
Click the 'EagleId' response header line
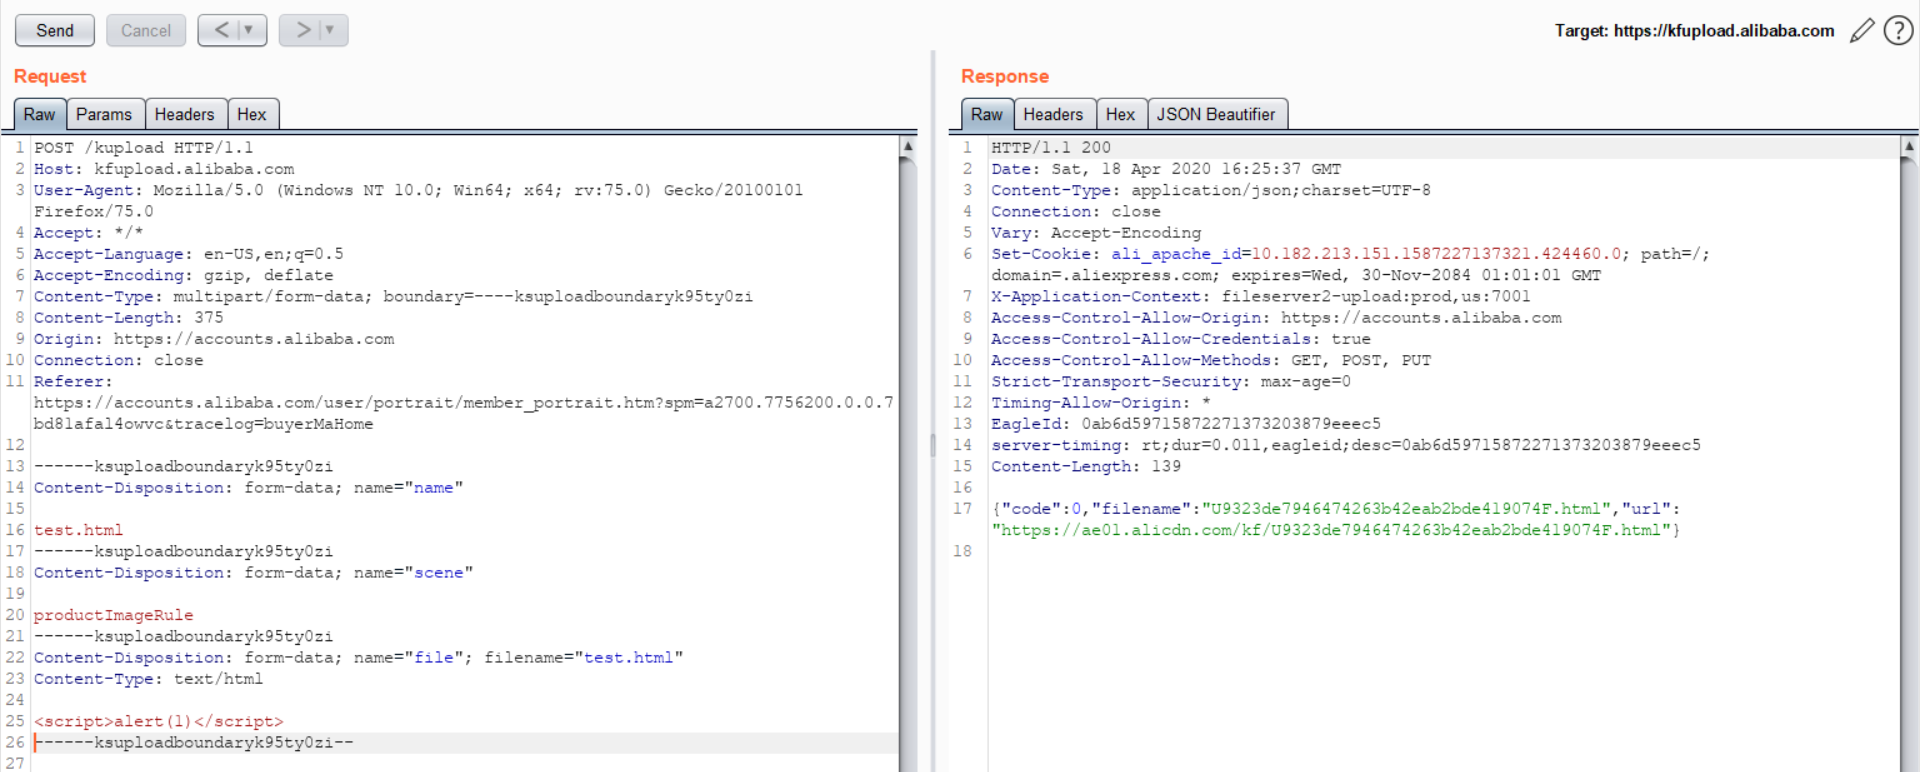pos(1186,424)
